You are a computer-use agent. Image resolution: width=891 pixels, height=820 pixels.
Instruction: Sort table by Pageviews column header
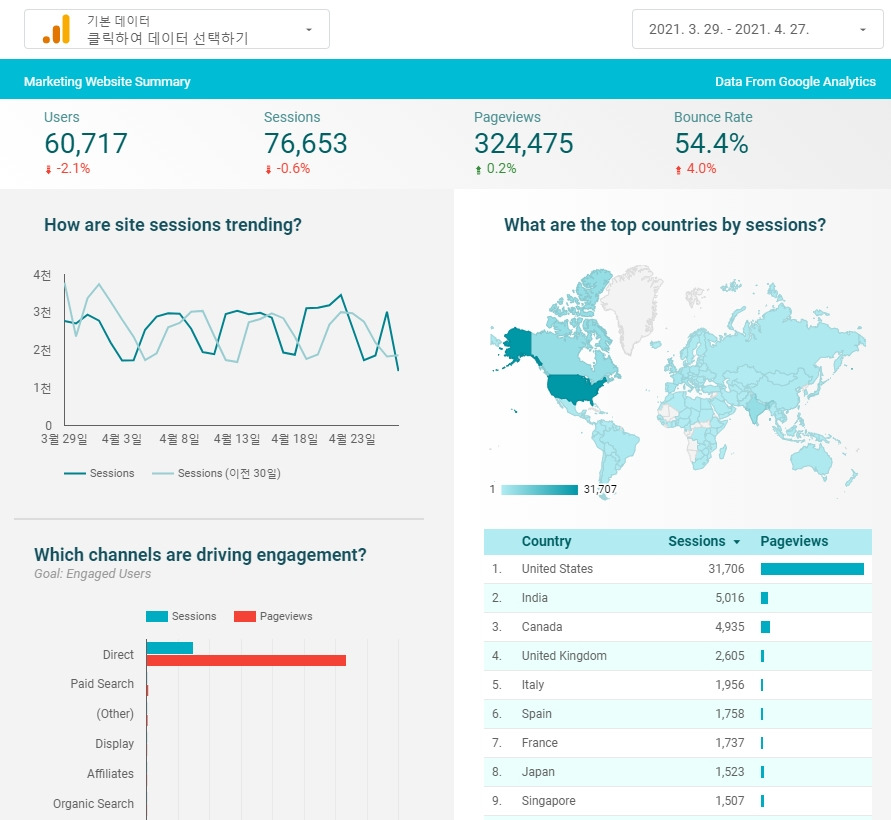pos(794,541)
